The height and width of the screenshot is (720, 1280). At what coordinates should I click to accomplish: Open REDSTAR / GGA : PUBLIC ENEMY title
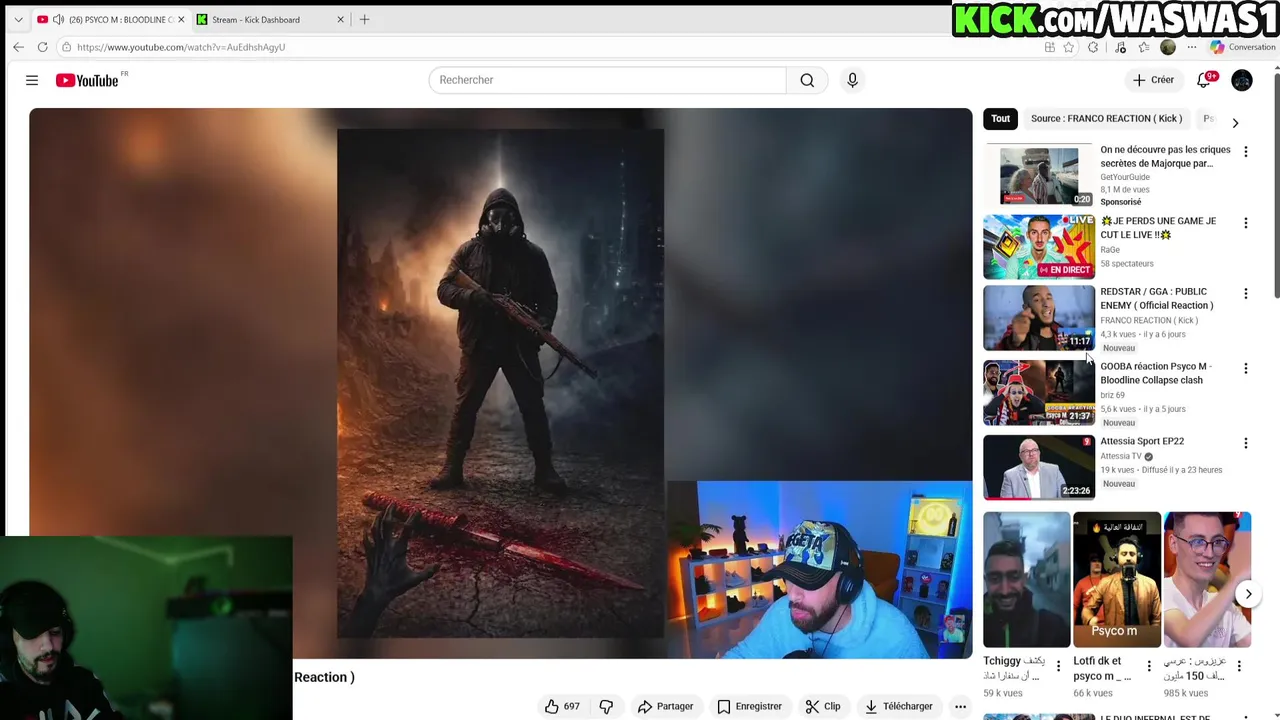click(1157, 299)
